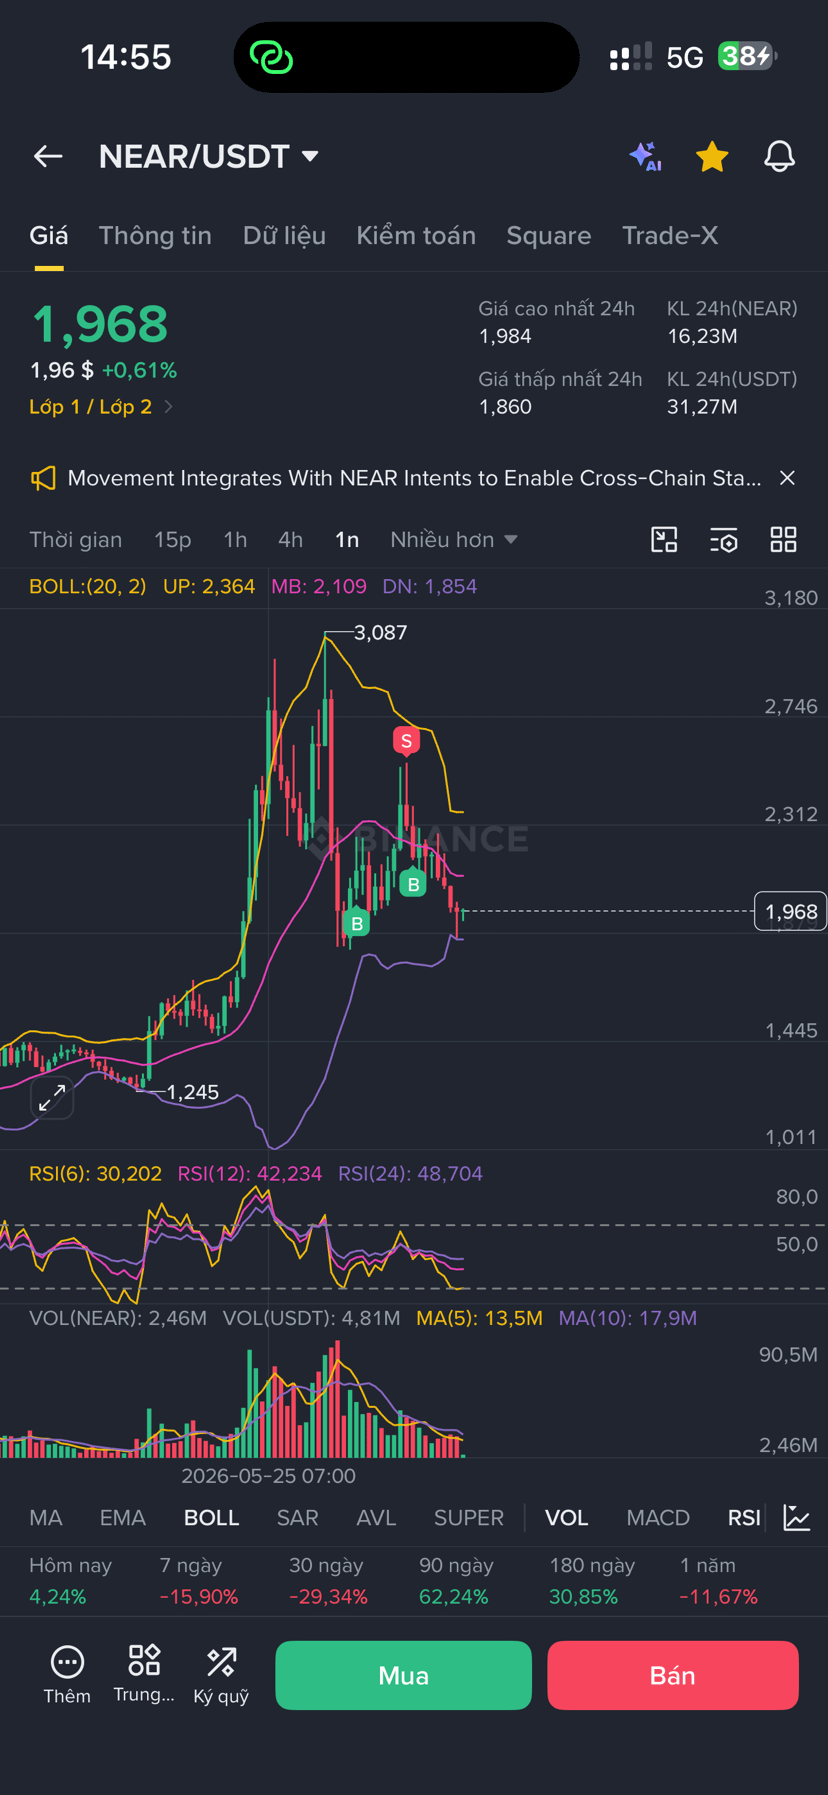This screenshot has height=1795, width=828.
Task: Open the price alert bell icon
Action: pyautogui.click(x=779, y=156)
